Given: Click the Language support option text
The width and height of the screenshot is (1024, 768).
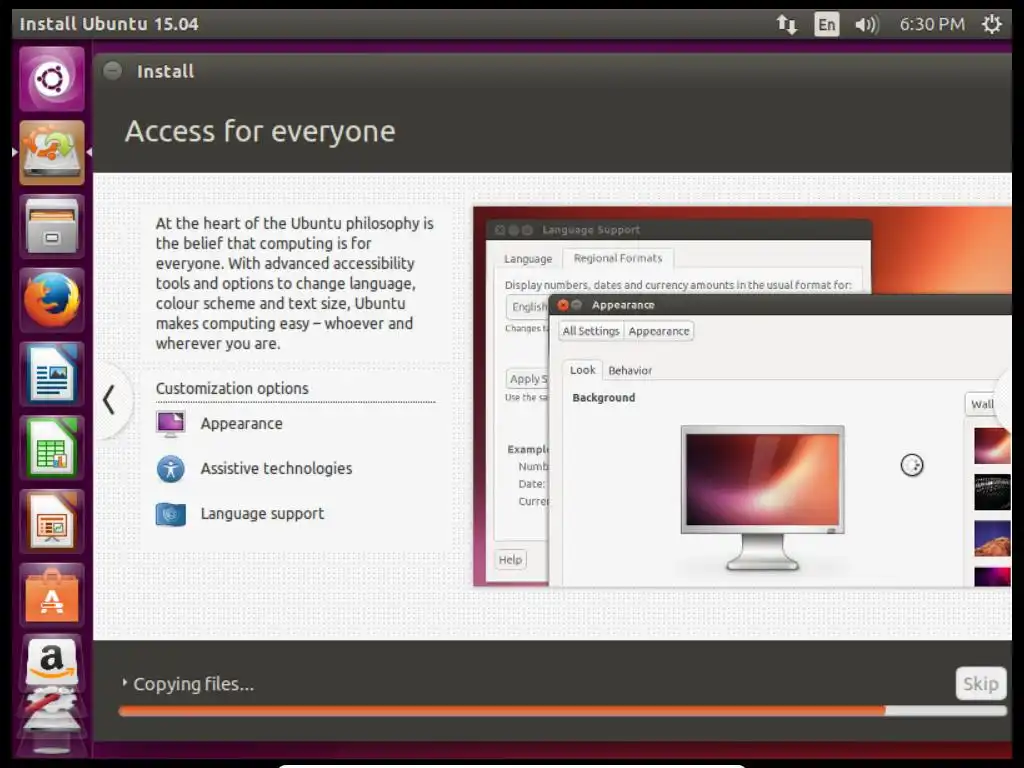Looking at the screenshot, I should tap(262, 514).
